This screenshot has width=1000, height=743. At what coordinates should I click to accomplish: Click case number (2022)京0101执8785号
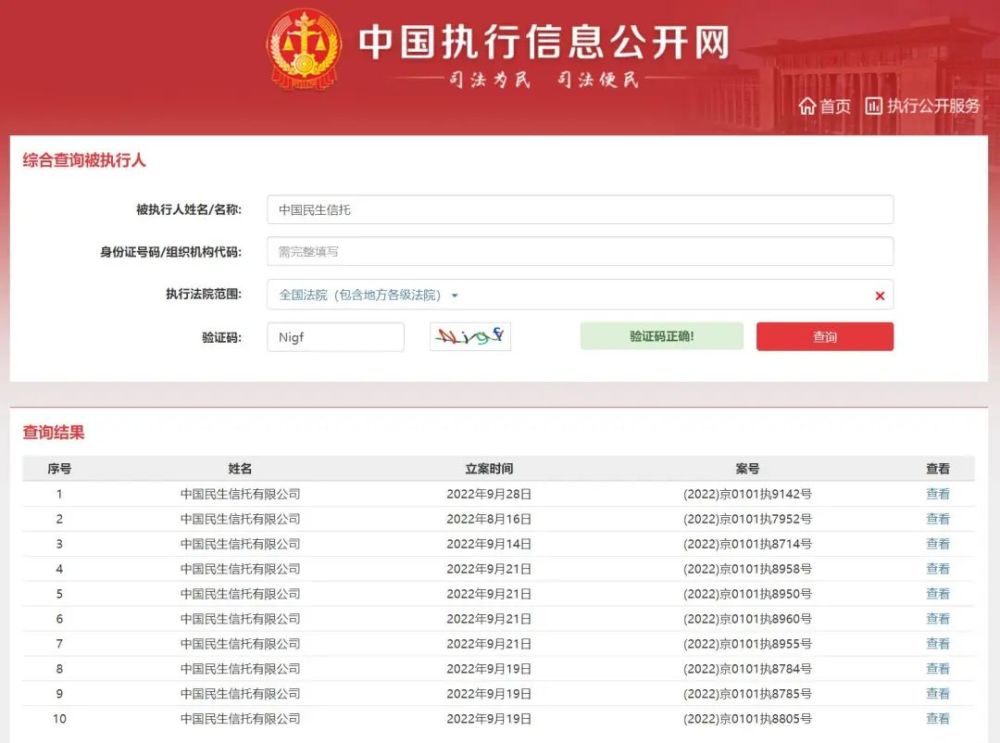tap(747, 693)
